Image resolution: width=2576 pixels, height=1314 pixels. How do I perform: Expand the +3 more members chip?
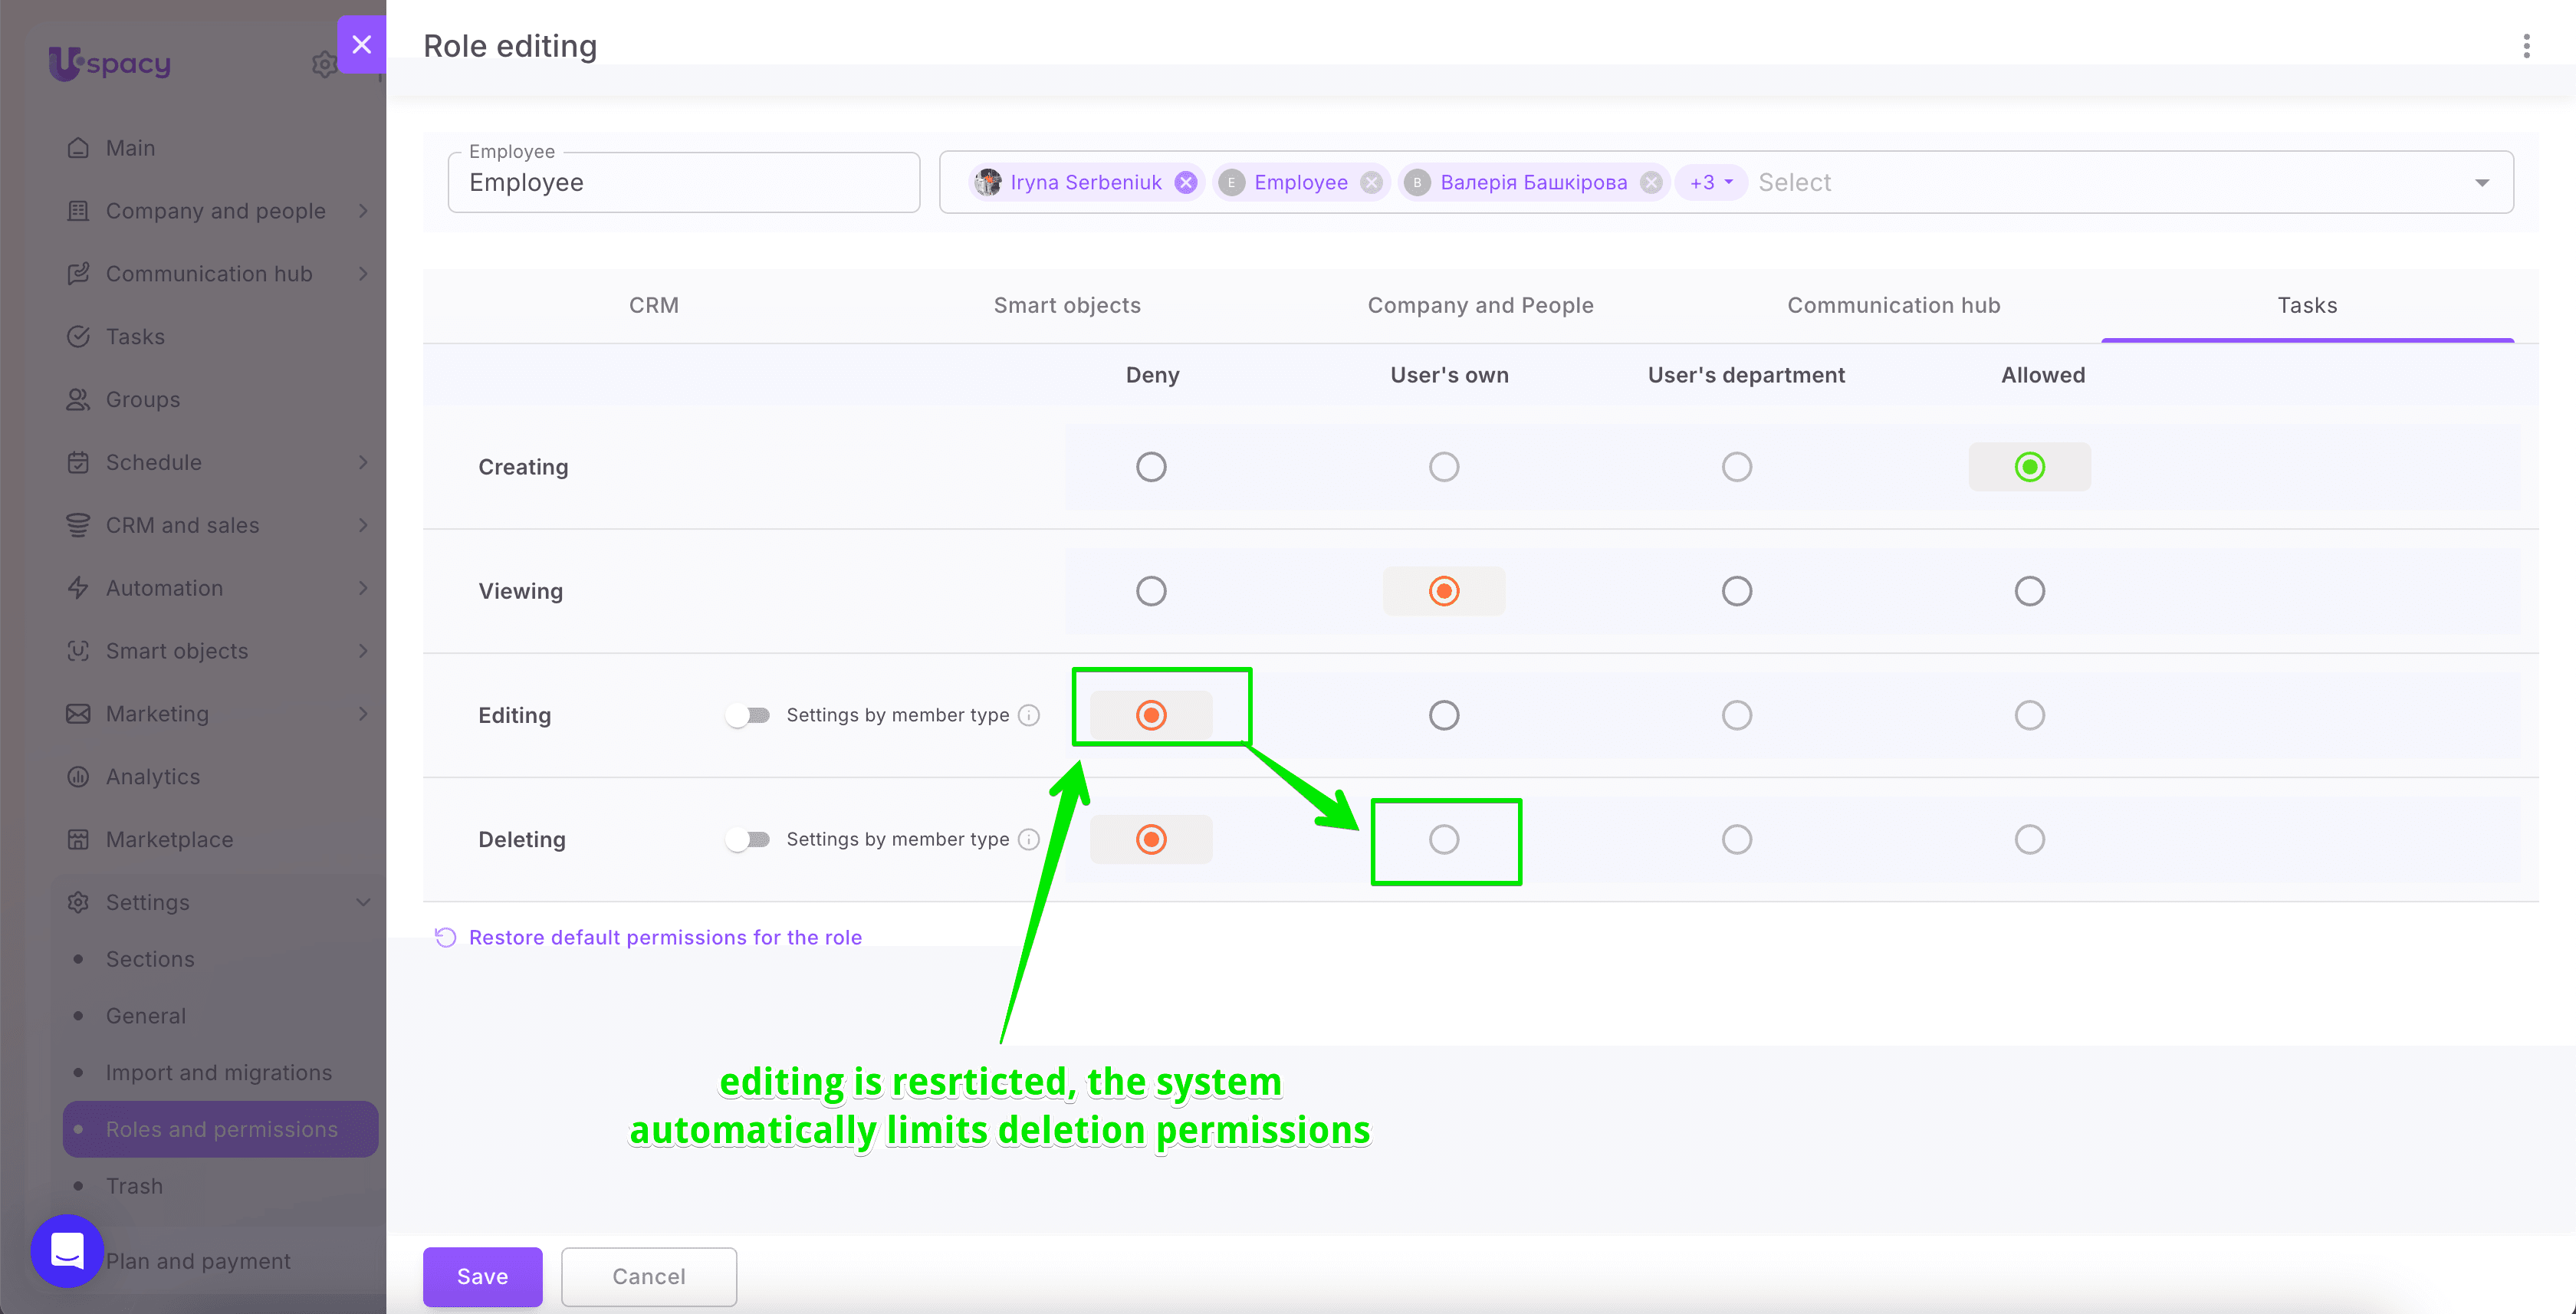point(1711,182)
